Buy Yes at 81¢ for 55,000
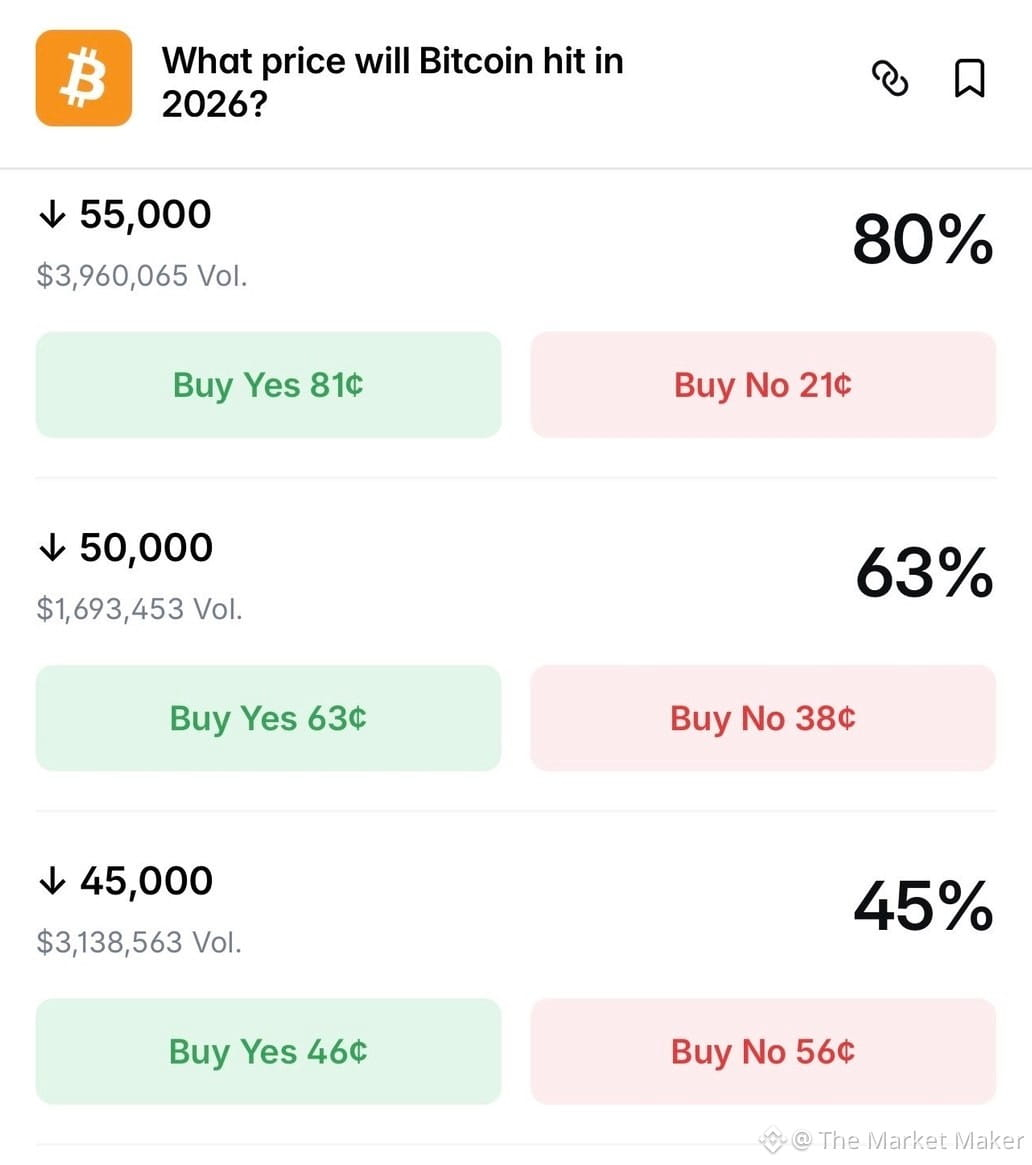1032x1165 pixels. pyautogui.click(x=268, y=385)
